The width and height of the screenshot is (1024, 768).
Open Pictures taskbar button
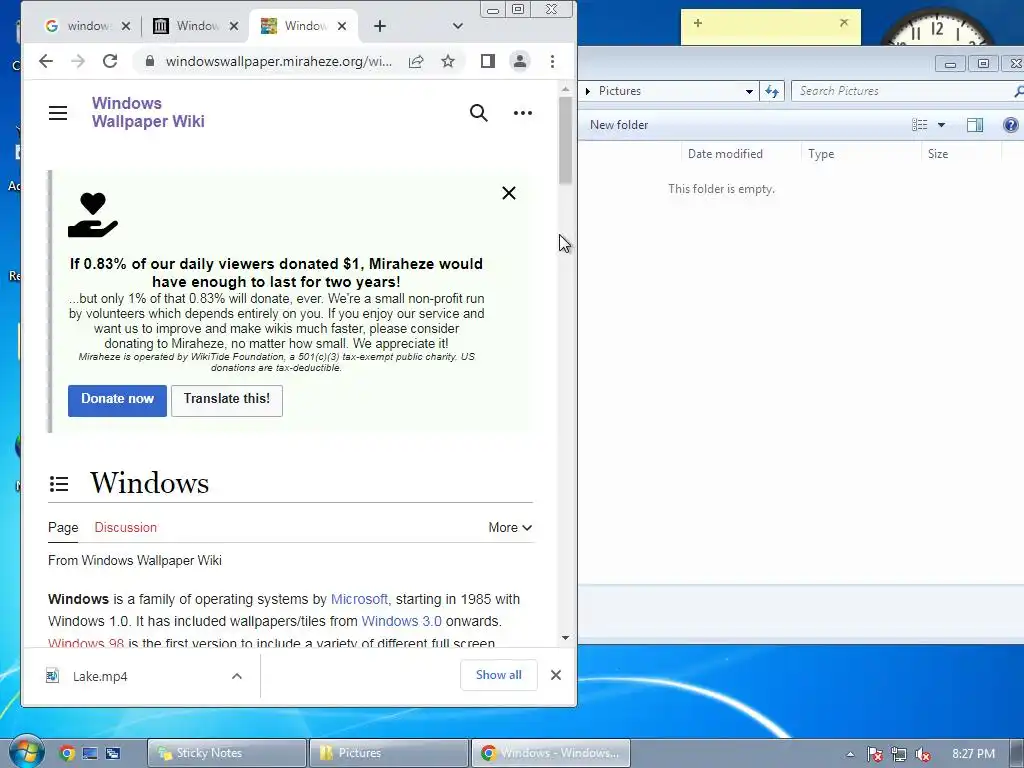click(x=389, y=753)
